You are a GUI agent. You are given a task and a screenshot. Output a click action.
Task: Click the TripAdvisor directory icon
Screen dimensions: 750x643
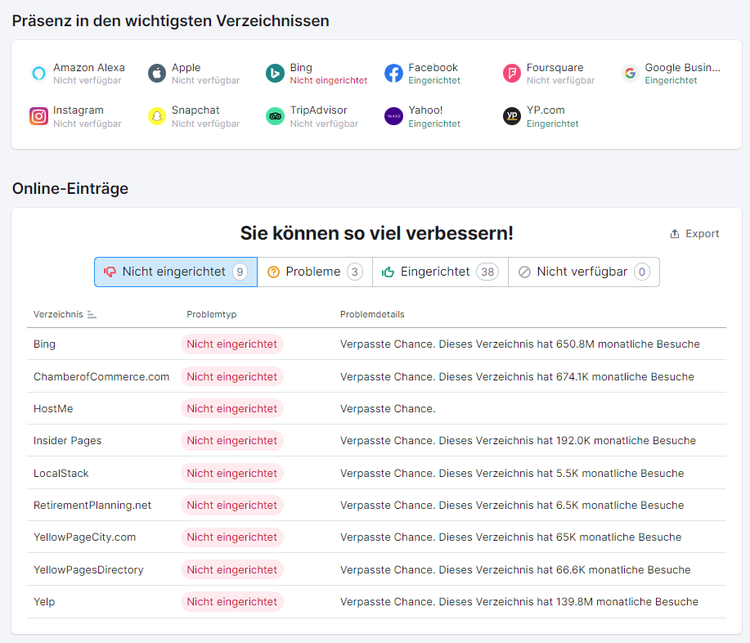[x=275, y=116]
